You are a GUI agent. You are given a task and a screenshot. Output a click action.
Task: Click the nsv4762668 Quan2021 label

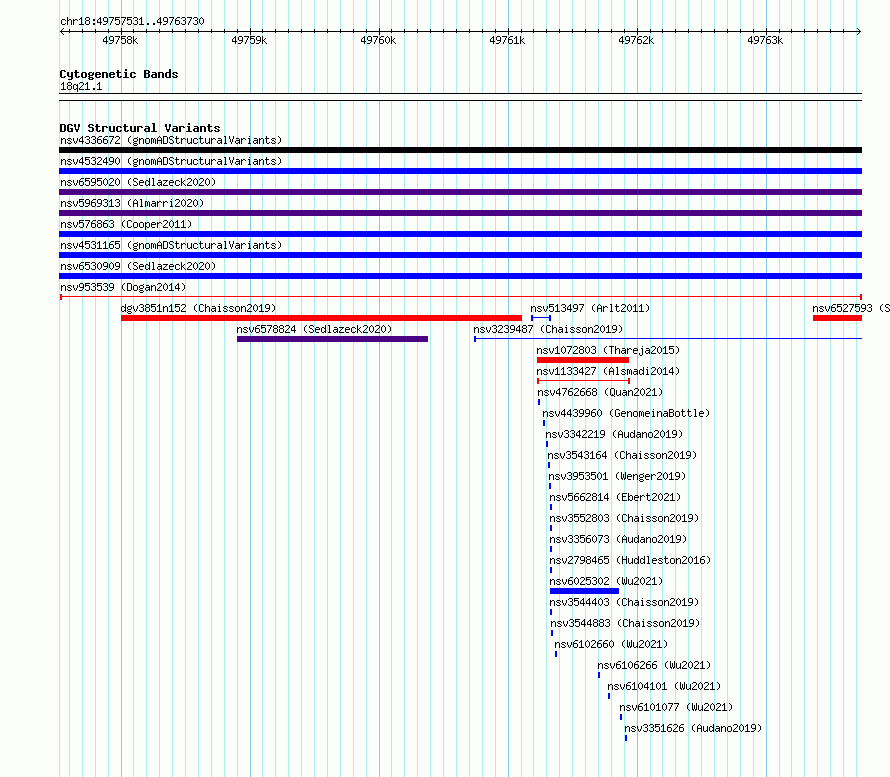[x=600, y=392]
